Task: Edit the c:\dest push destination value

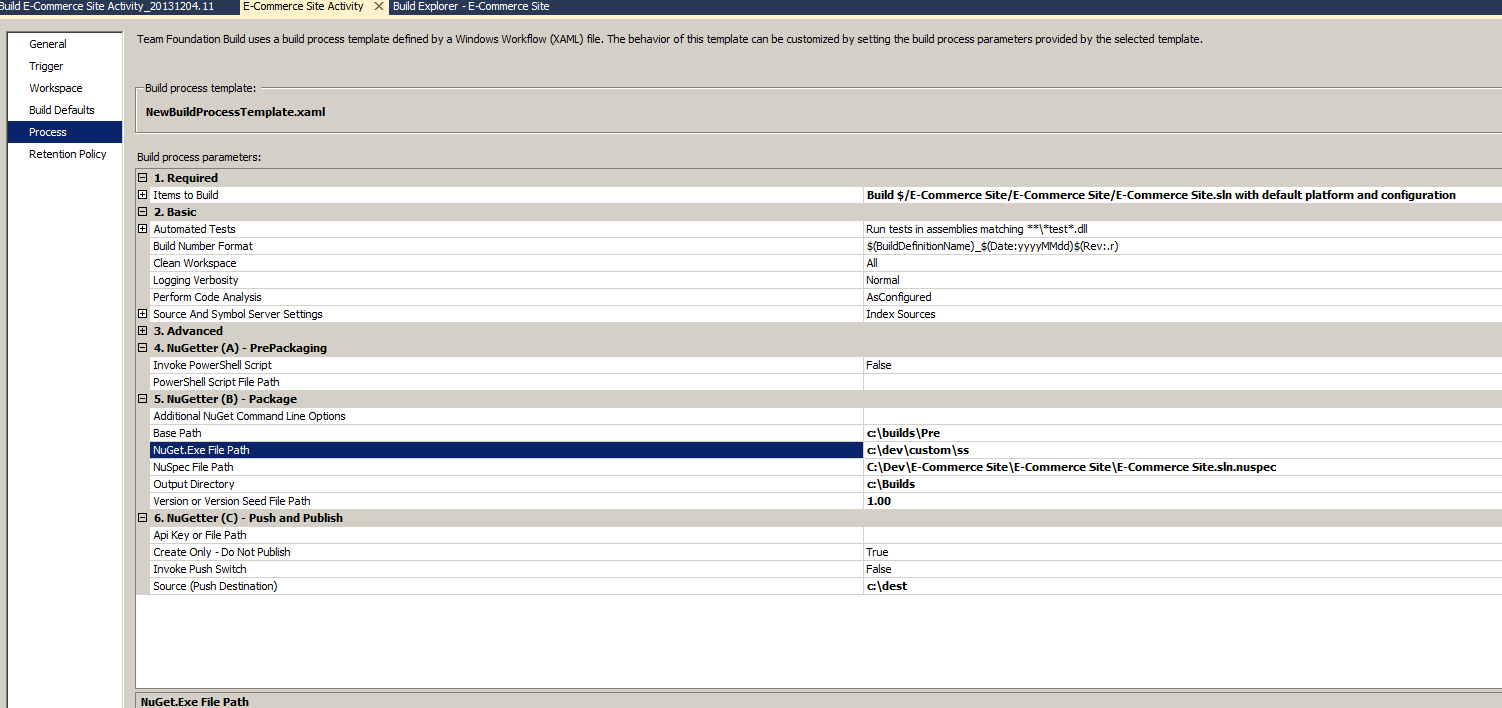Action: click(1183, 586)
